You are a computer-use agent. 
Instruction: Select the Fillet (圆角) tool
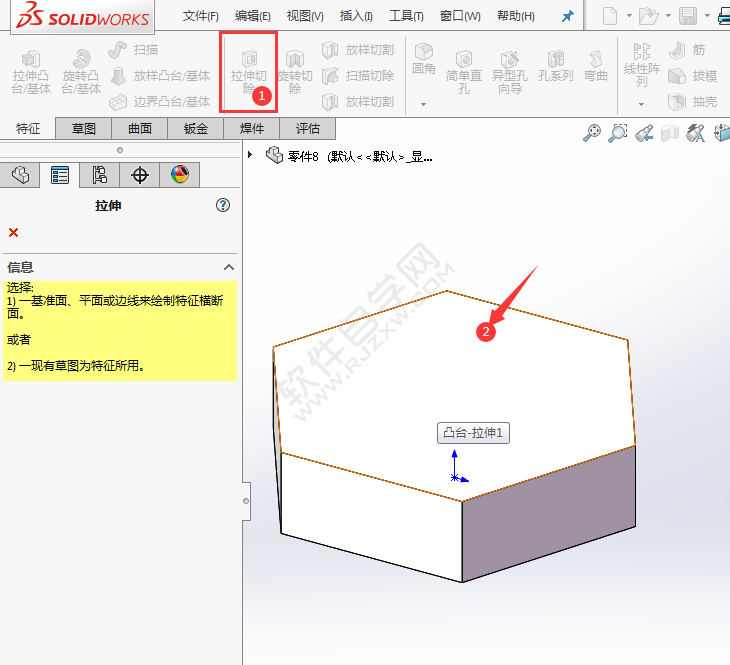point(424,59)
